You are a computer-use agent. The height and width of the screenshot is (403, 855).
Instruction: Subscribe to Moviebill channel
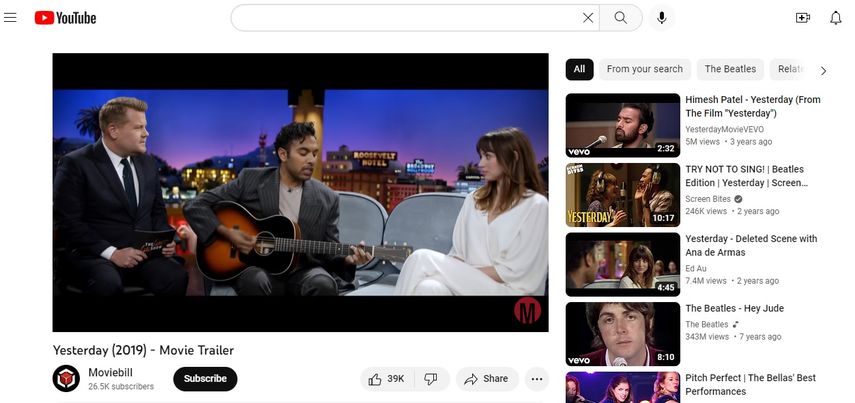pos(205,378)
